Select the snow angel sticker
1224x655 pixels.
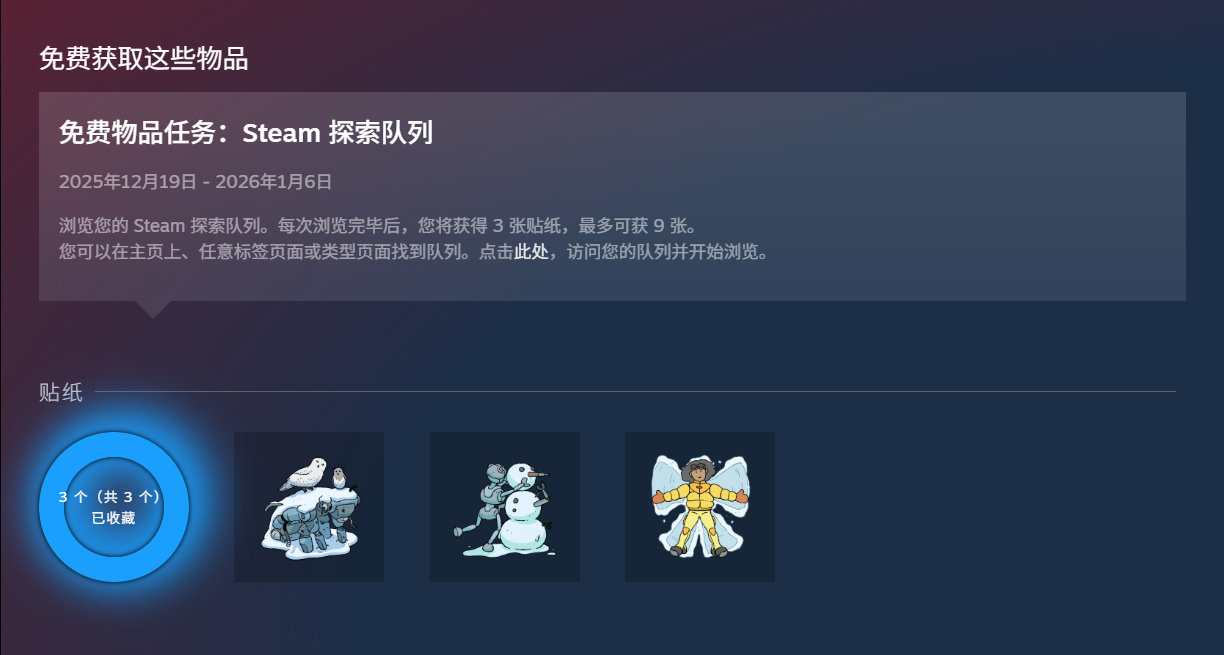[x=700, y=507]
